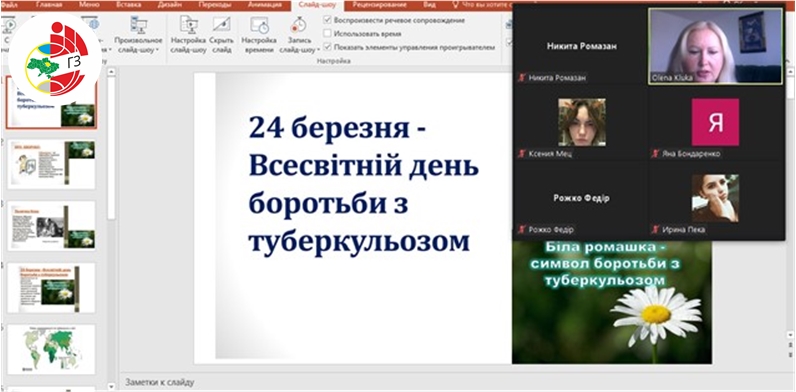The height and width of the screenshot is (392, 796).
Task: Click muted mic icon beside Ирина Пека
Action: coord(655,230)
